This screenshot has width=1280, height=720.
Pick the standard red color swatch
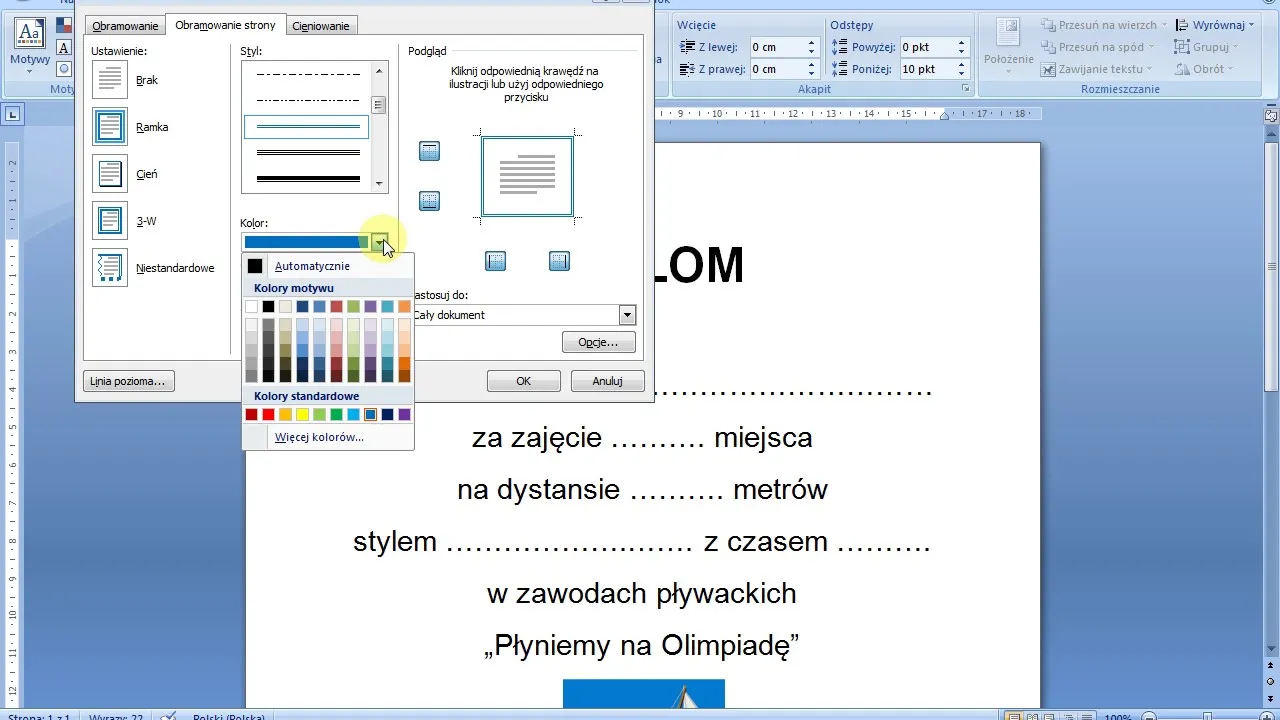click(x=269, y=414)
